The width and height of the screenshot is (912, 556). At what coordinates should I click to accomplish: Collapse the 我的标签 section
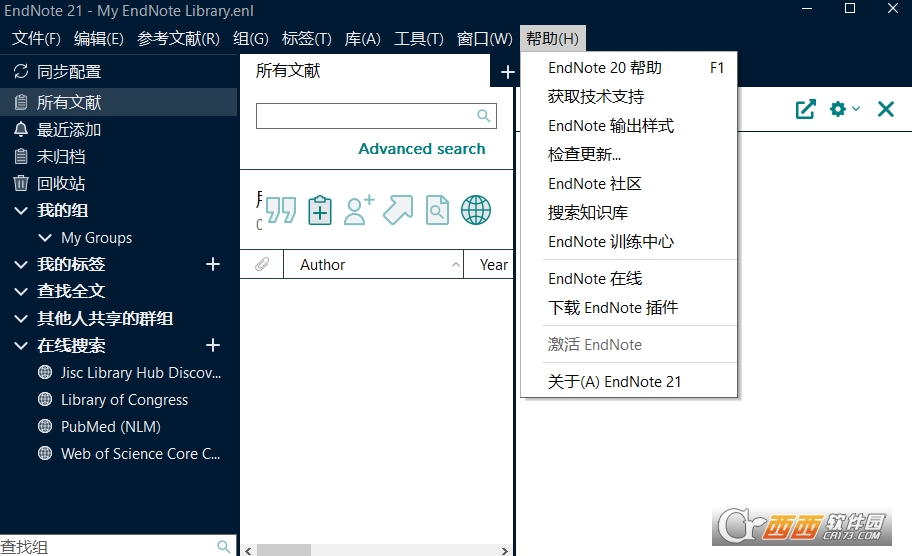[21, 265]
